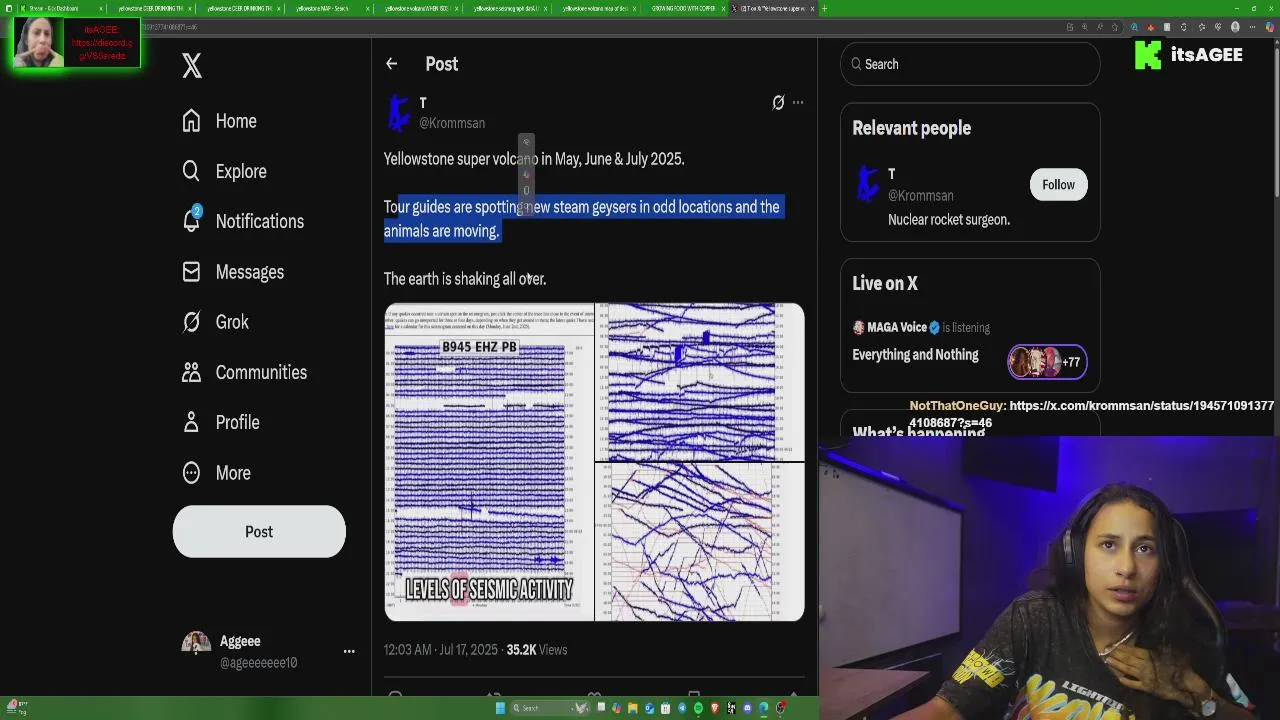Click the favorites star in address bar
The height and width of the screenshot is (720, 1280).
pyautogui.click(x=1115, y=27)
